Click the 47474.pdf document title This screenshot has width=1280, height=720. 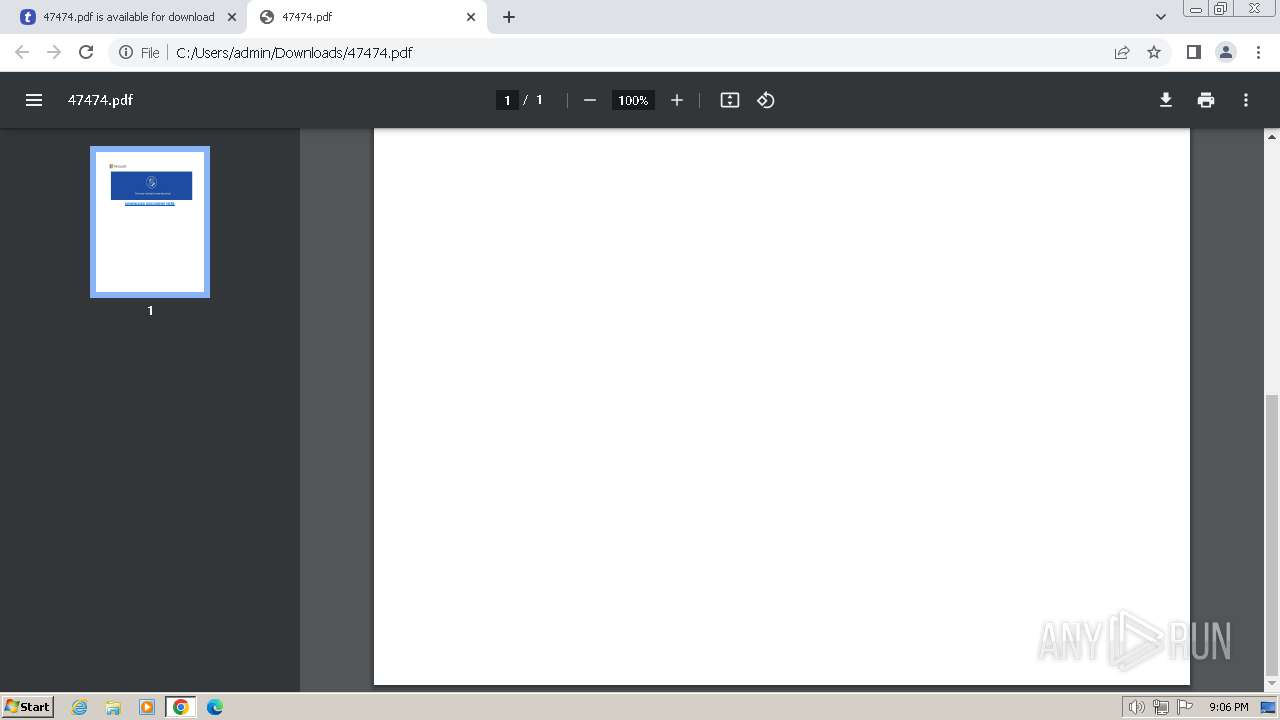[100, 100]
